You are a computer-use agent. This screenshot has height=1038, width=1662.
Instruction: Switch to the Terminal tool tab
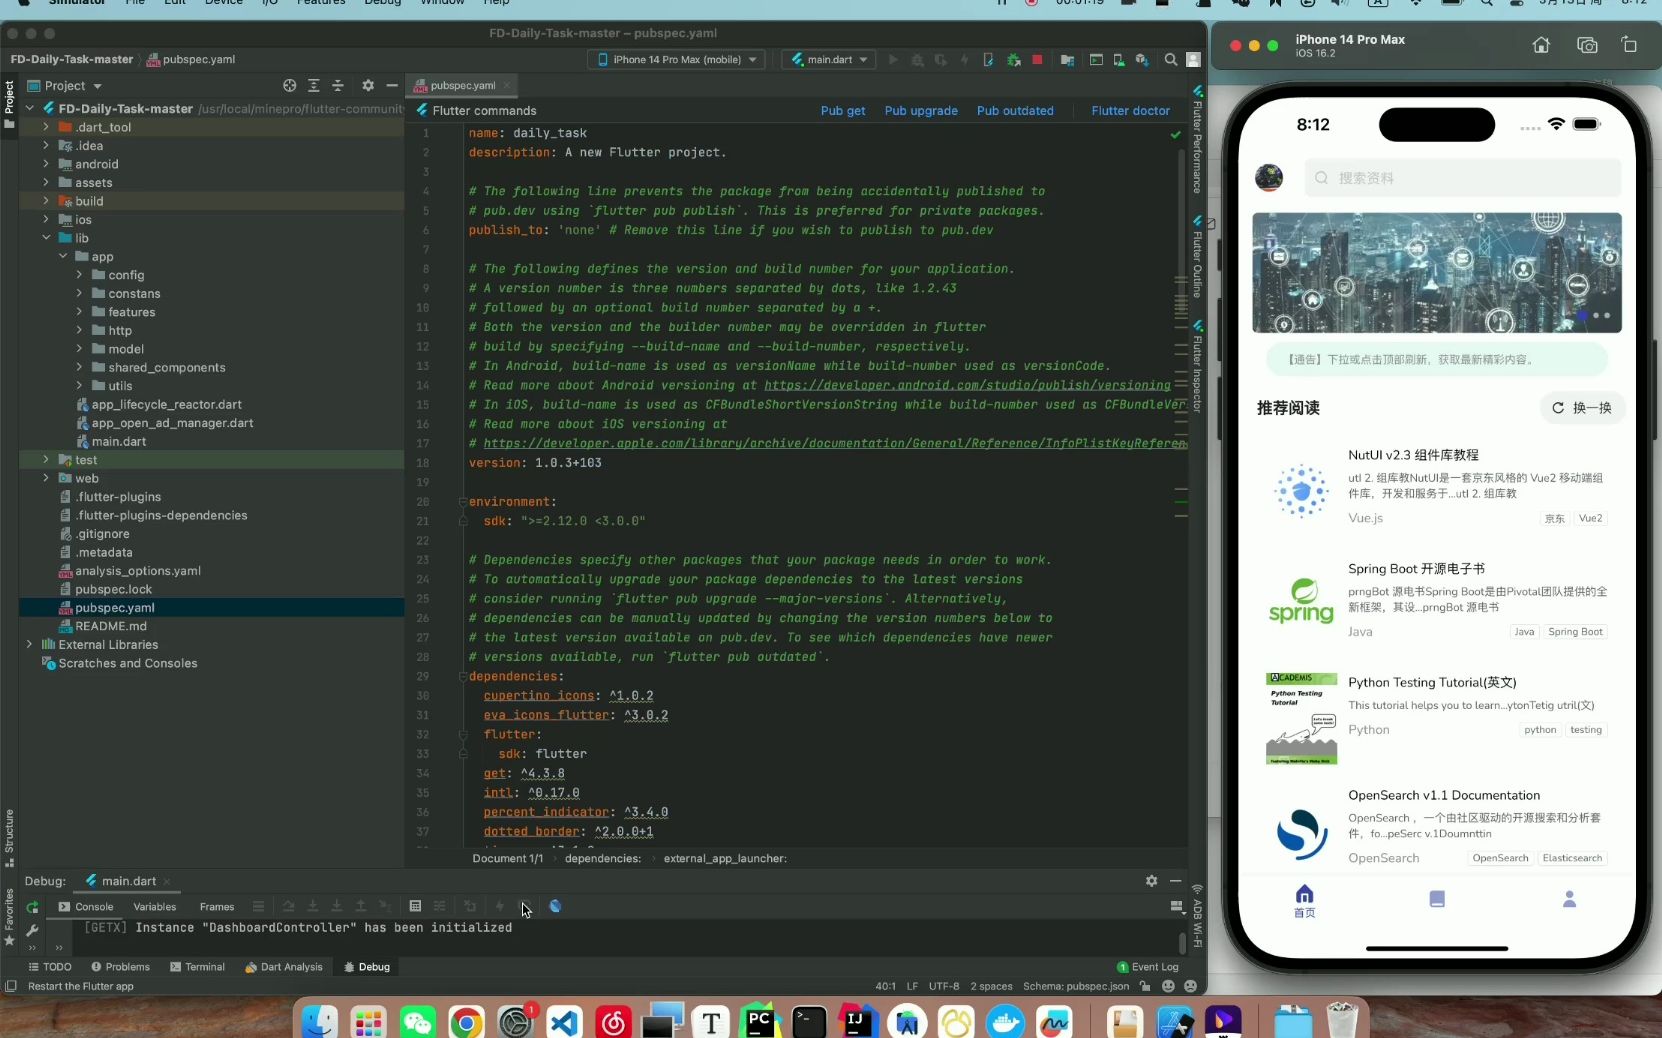[x=197, y=967]
